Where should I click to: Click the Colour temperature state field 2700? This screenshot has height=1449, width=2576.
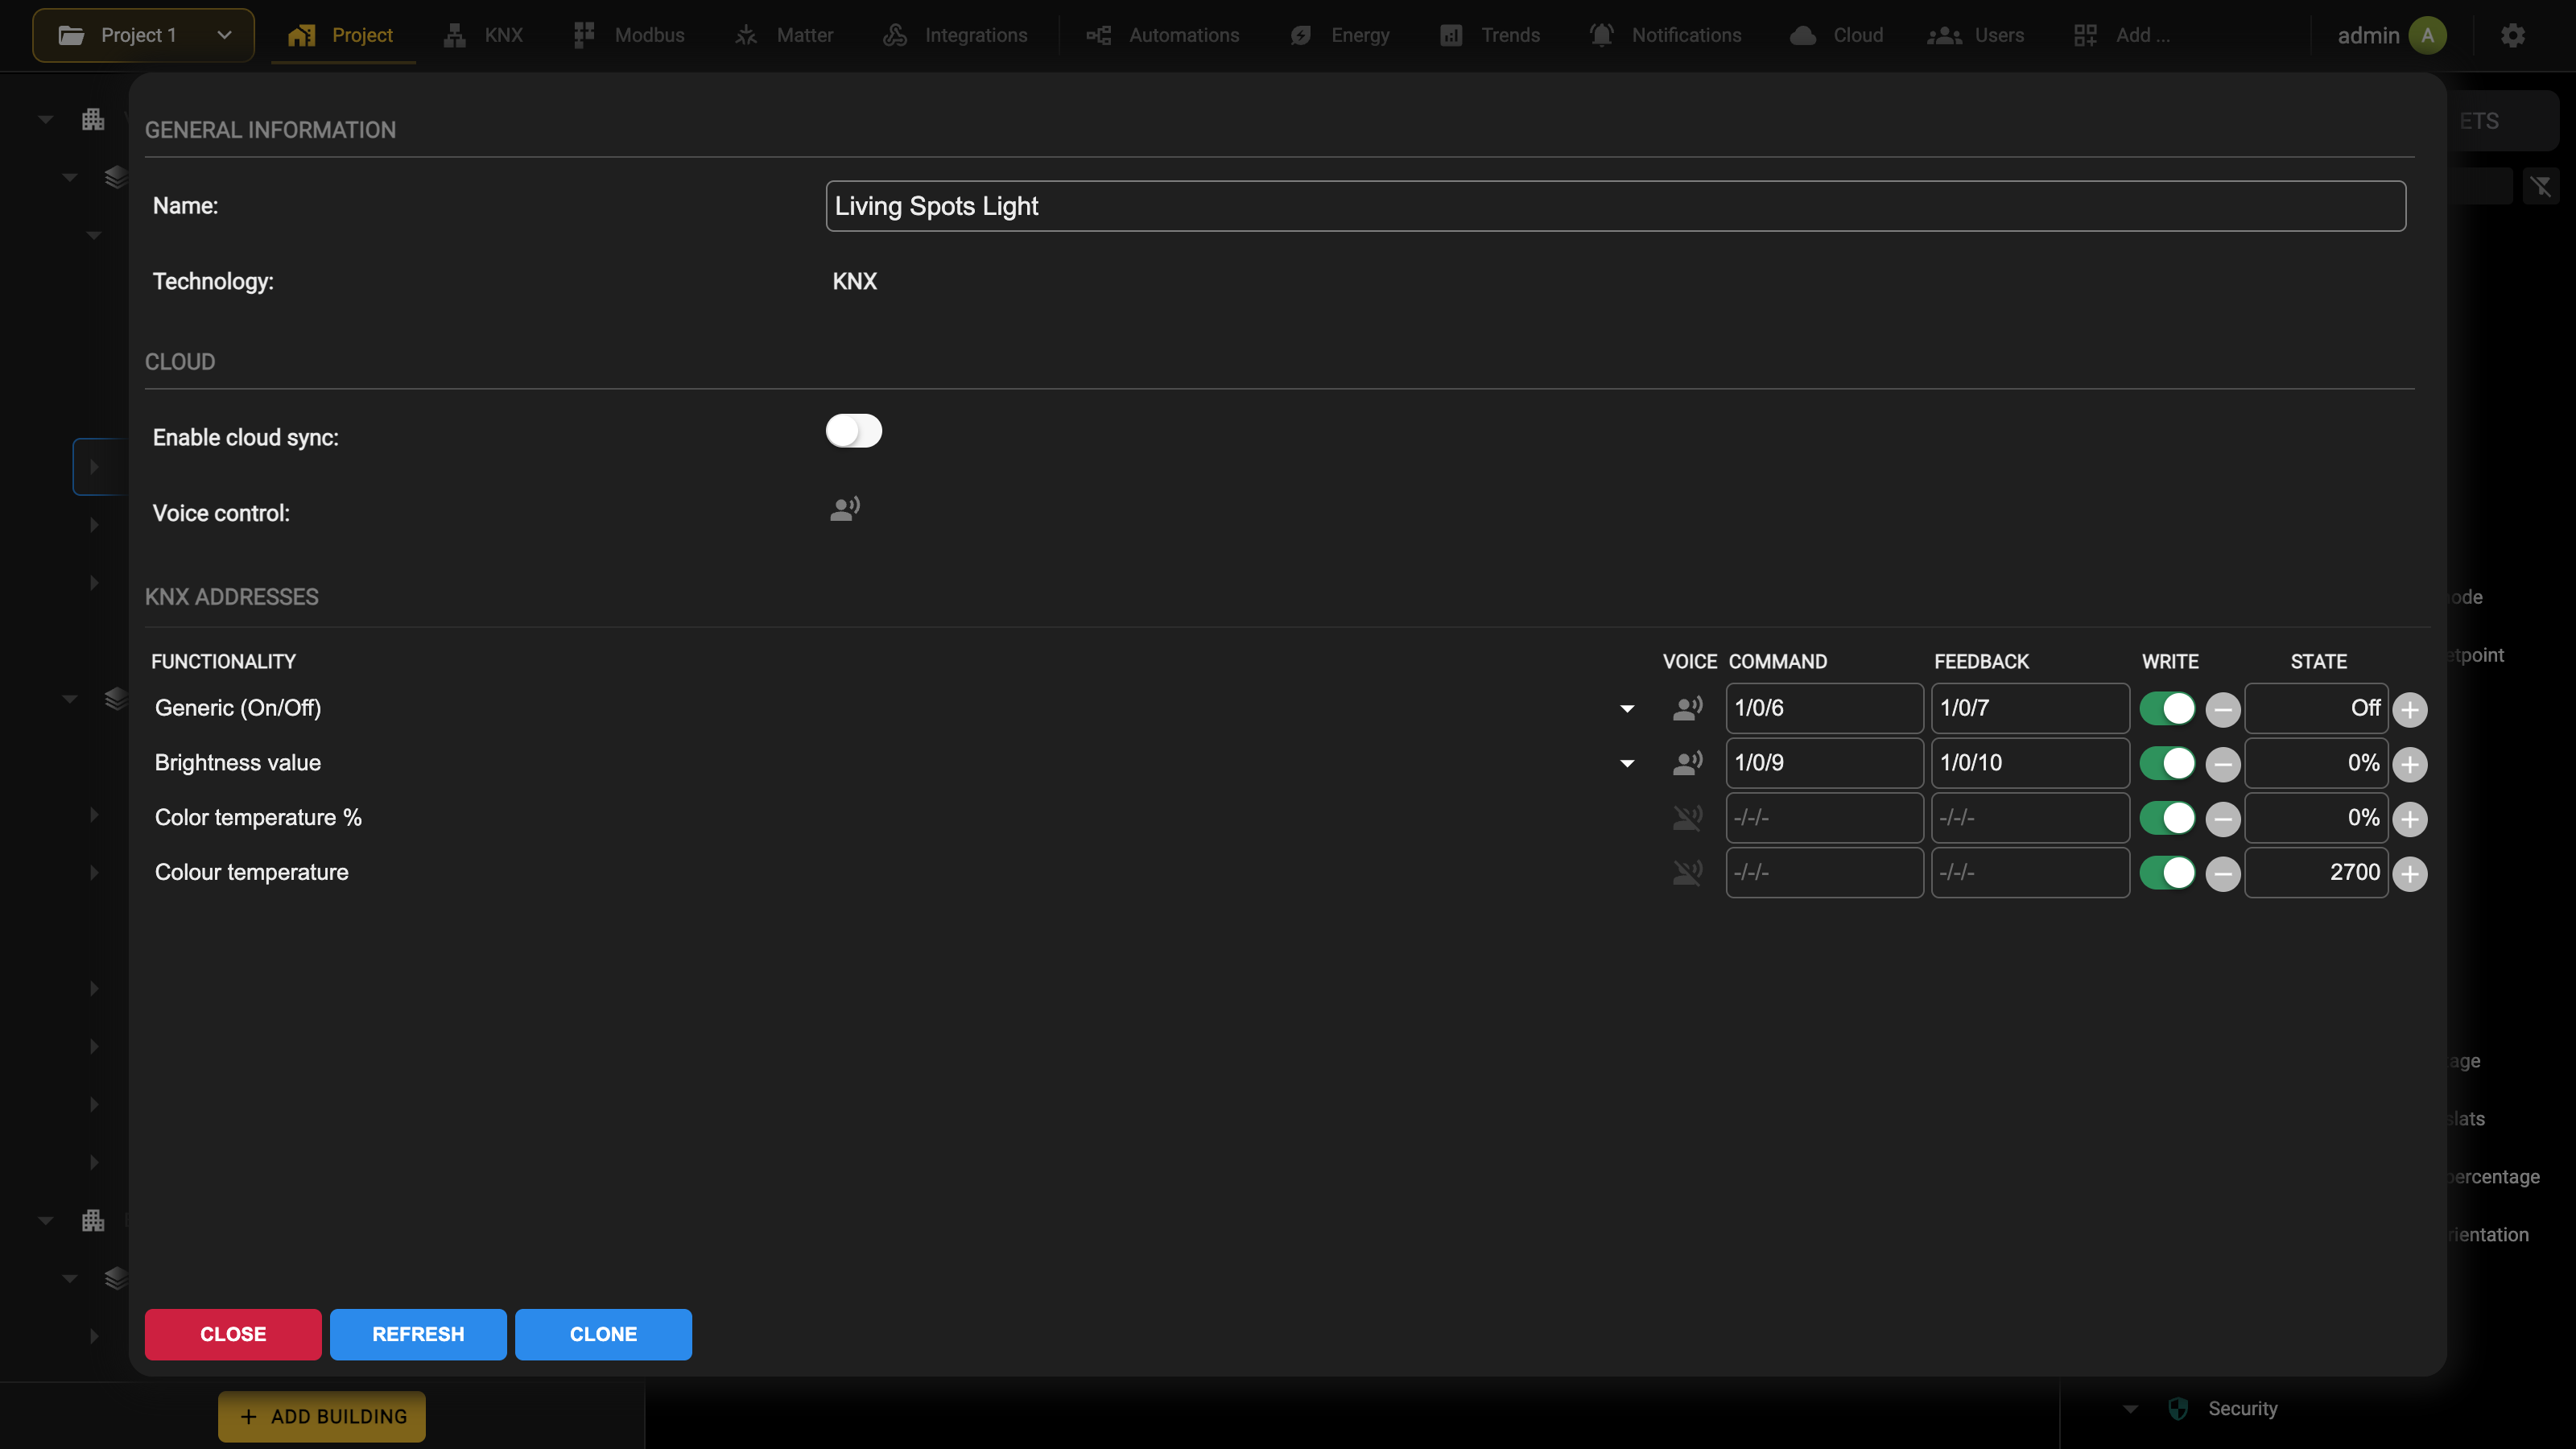click(x=2316, y=873)
